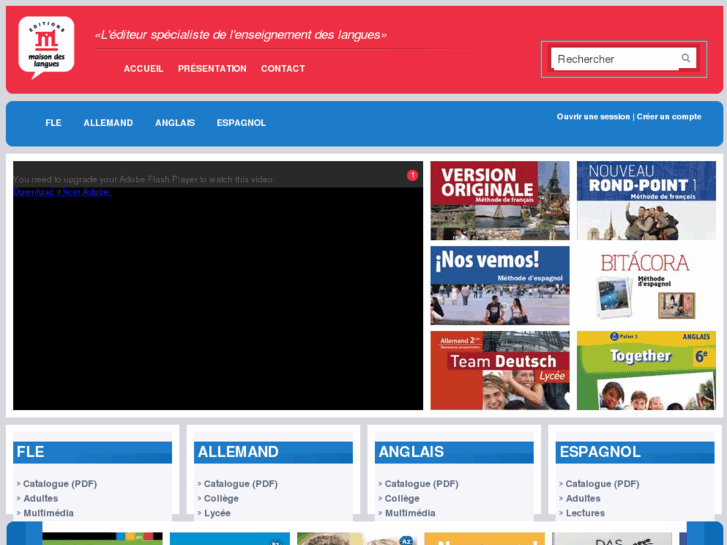Open the Version Originale book banner
727x545 pixels.
pyautogui.click(x=500, y=200)
